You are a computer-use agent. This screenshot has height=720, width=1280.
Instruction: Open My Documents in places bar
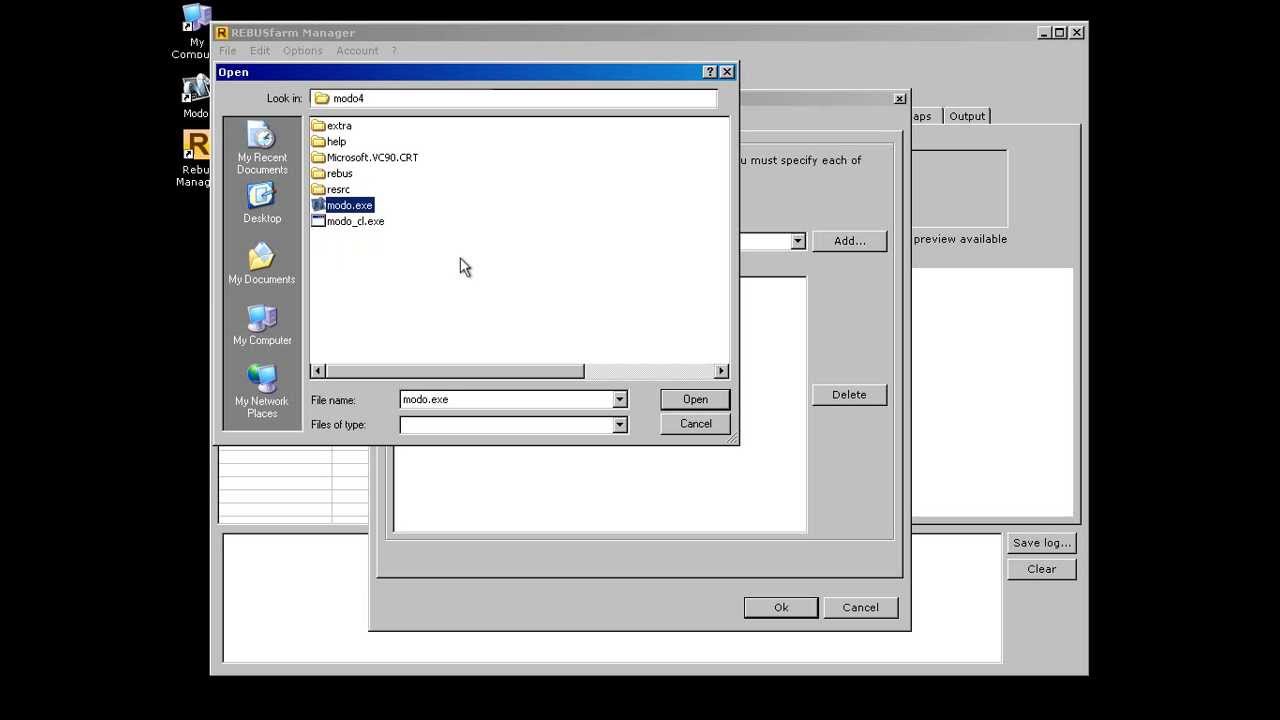pos(262,264)
